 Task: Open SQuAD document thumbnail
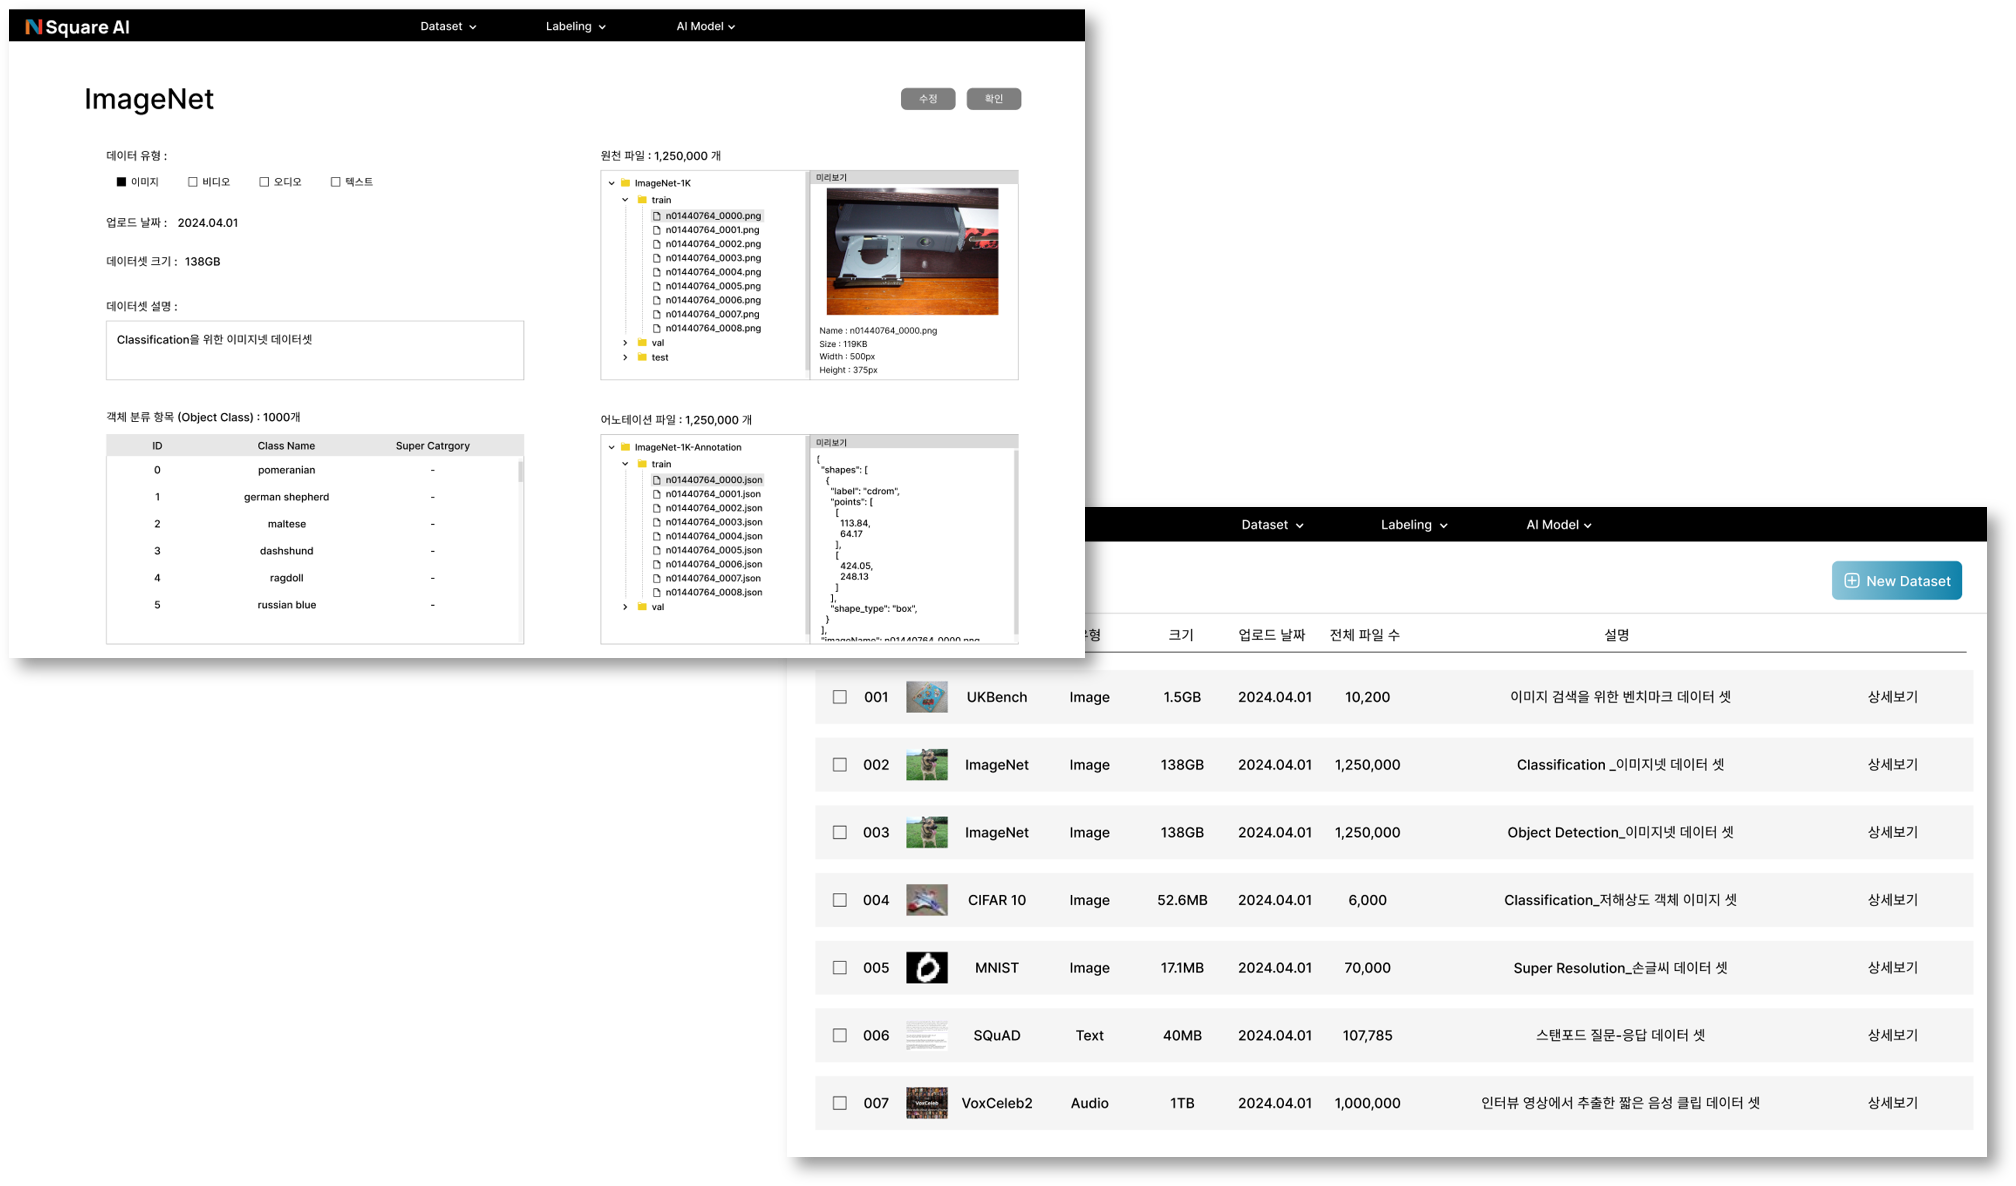[927, 1035]
